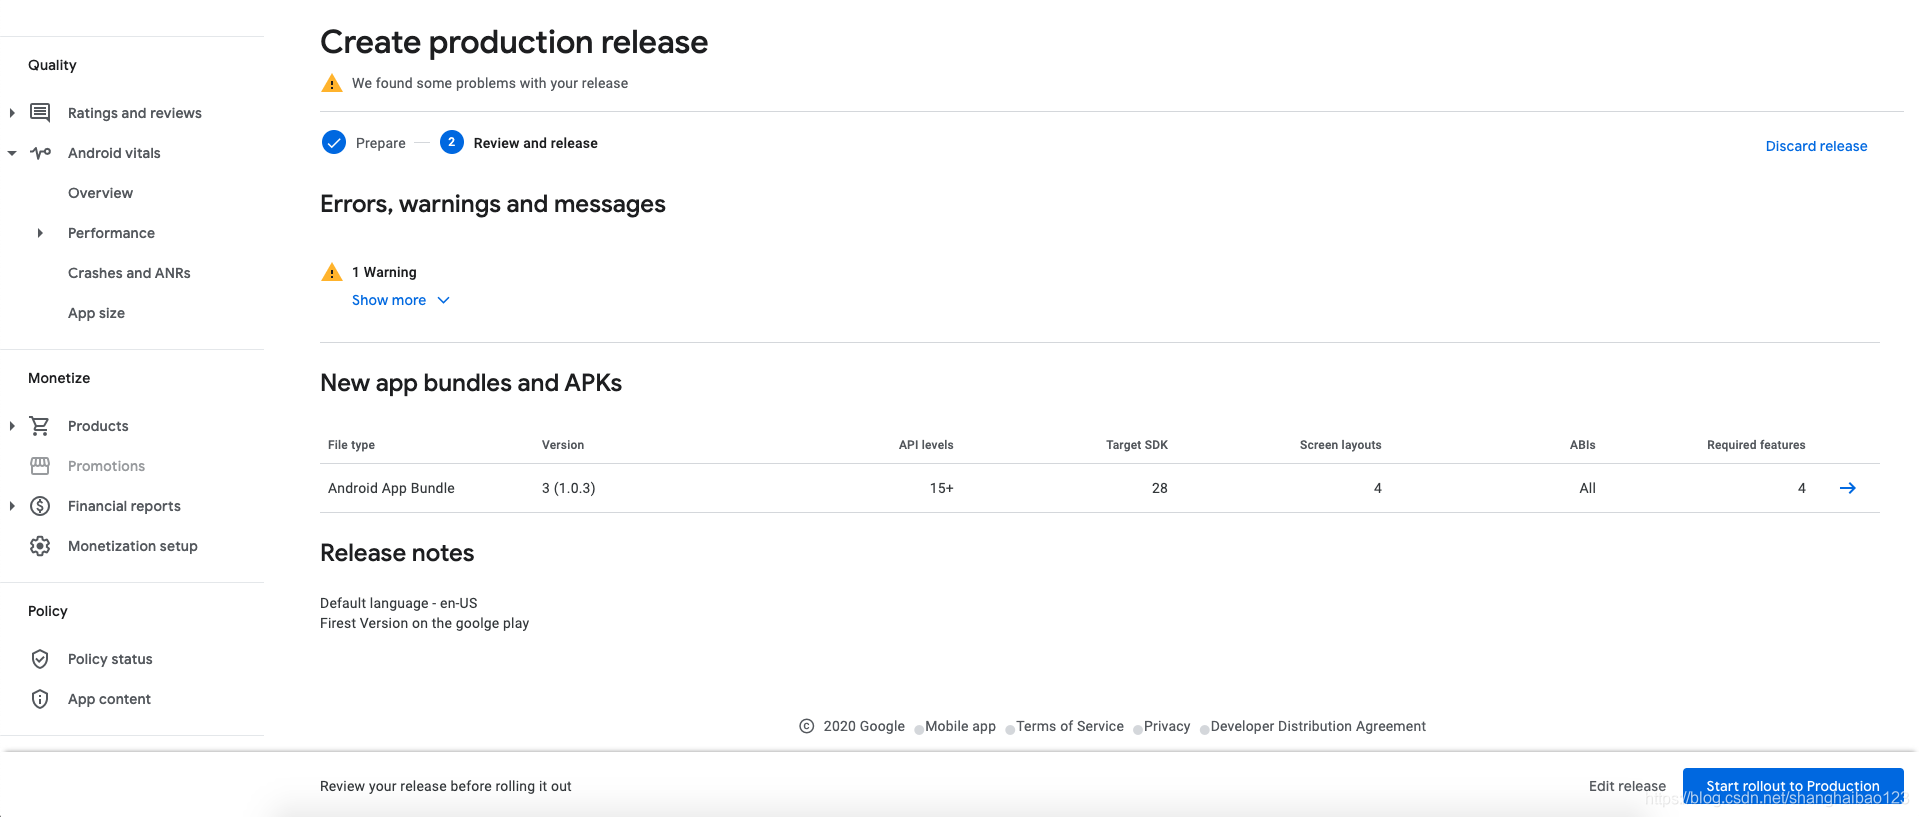This screenshot has height=817, width=1919.
Task: Click the Required features column header
Action: tap(1756, 445)
